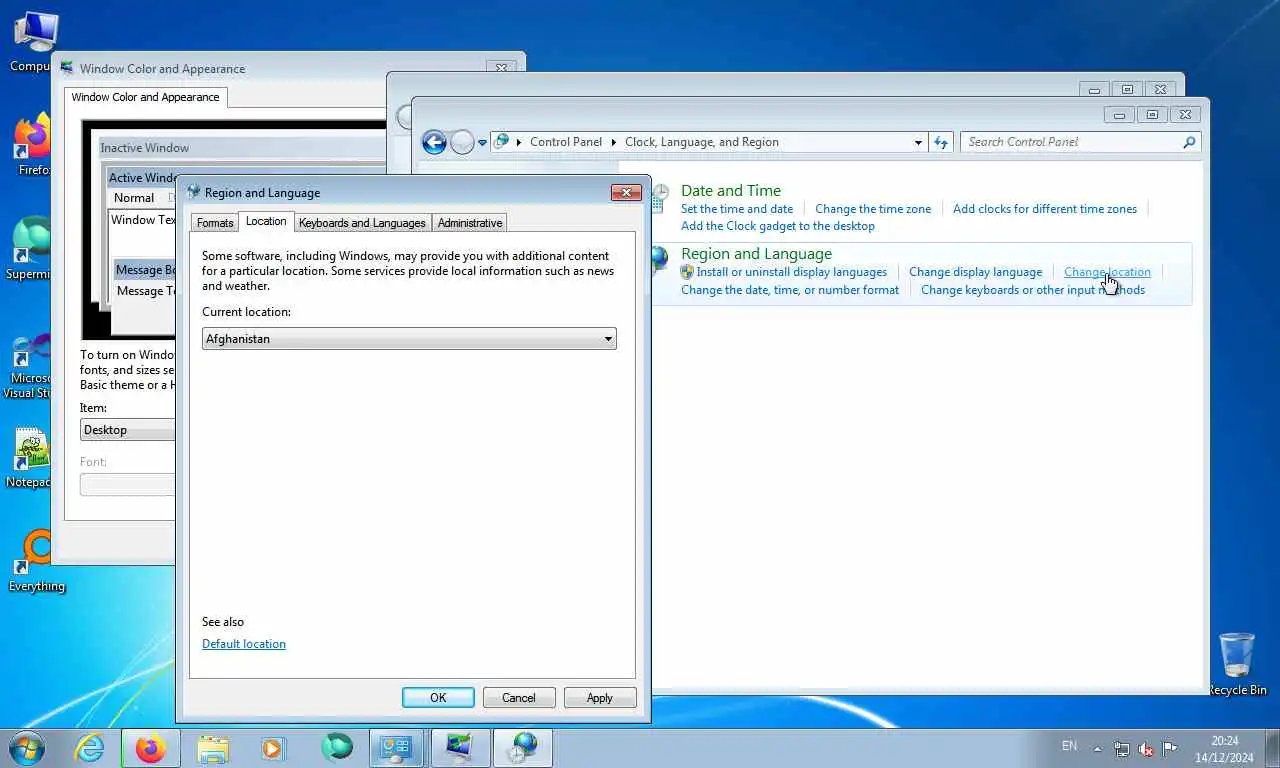Open the Computer desktop icon
The image size is (1280, 768).
click(32, 42)
